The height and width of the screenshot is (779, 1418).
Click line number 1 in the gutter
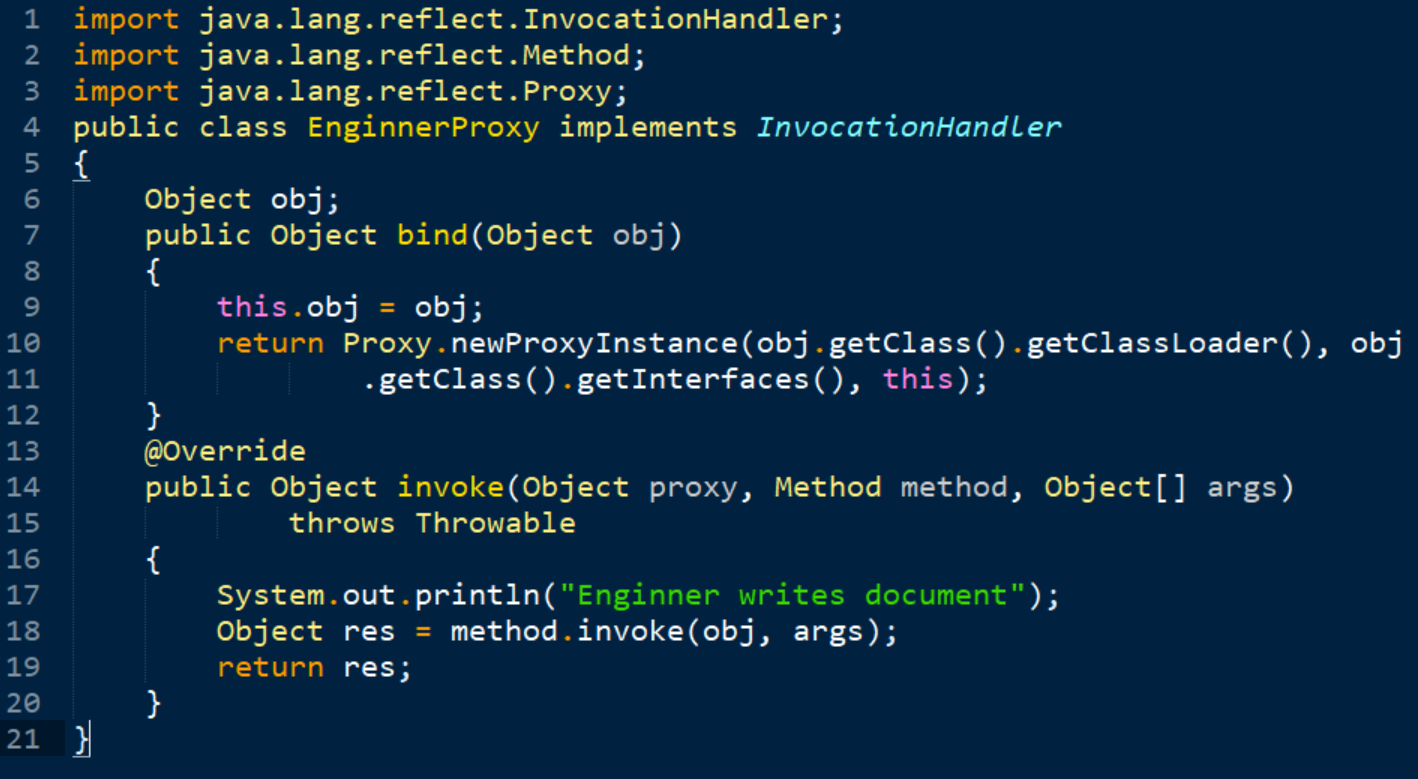[x=32, y=19]
